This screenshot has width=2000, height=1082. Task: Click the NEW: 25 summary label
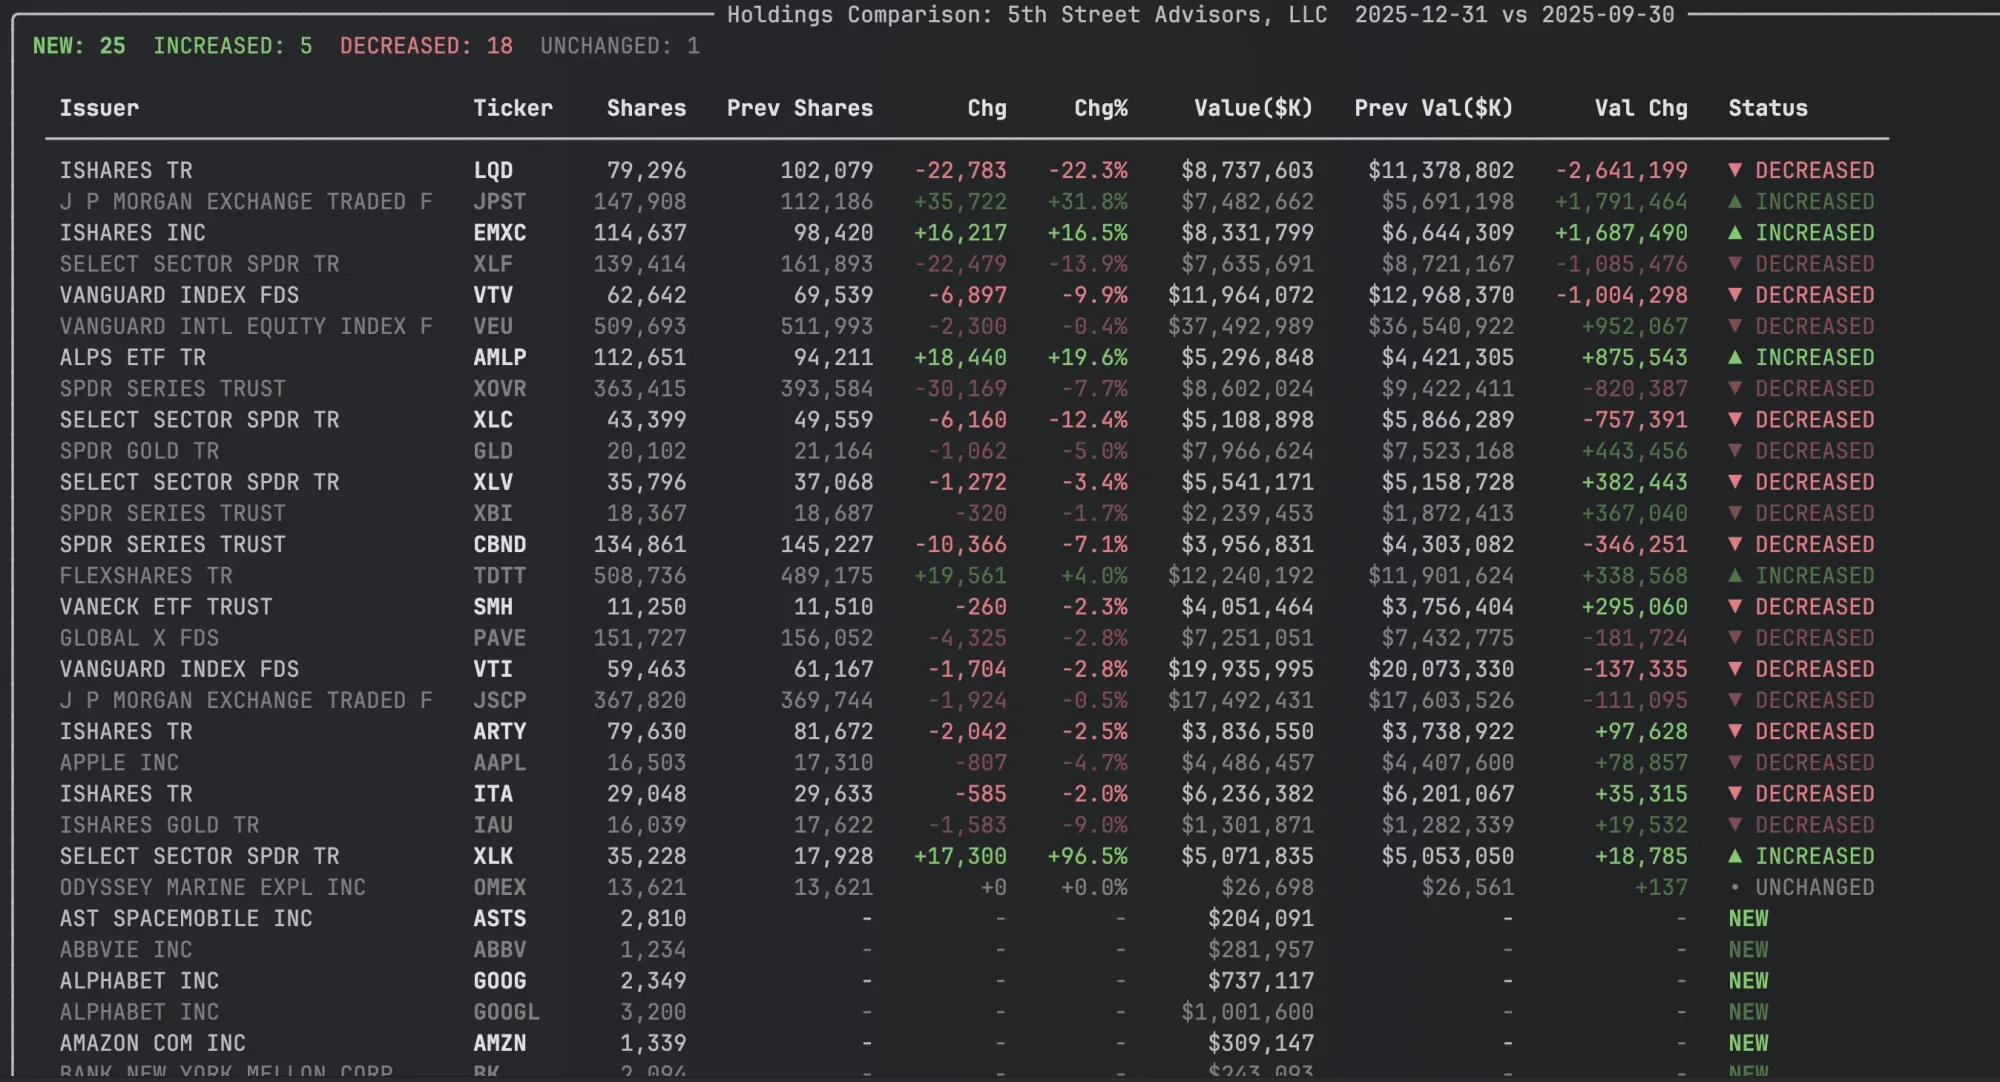click(x=79, y=46)
